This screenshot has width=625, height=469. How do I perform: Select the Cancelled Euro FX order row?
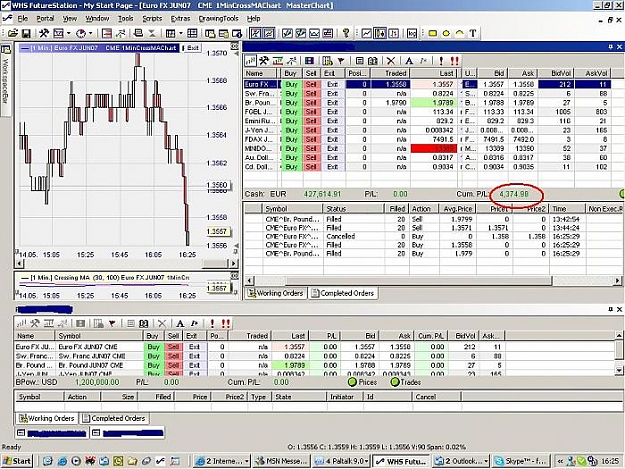[432, 236]
